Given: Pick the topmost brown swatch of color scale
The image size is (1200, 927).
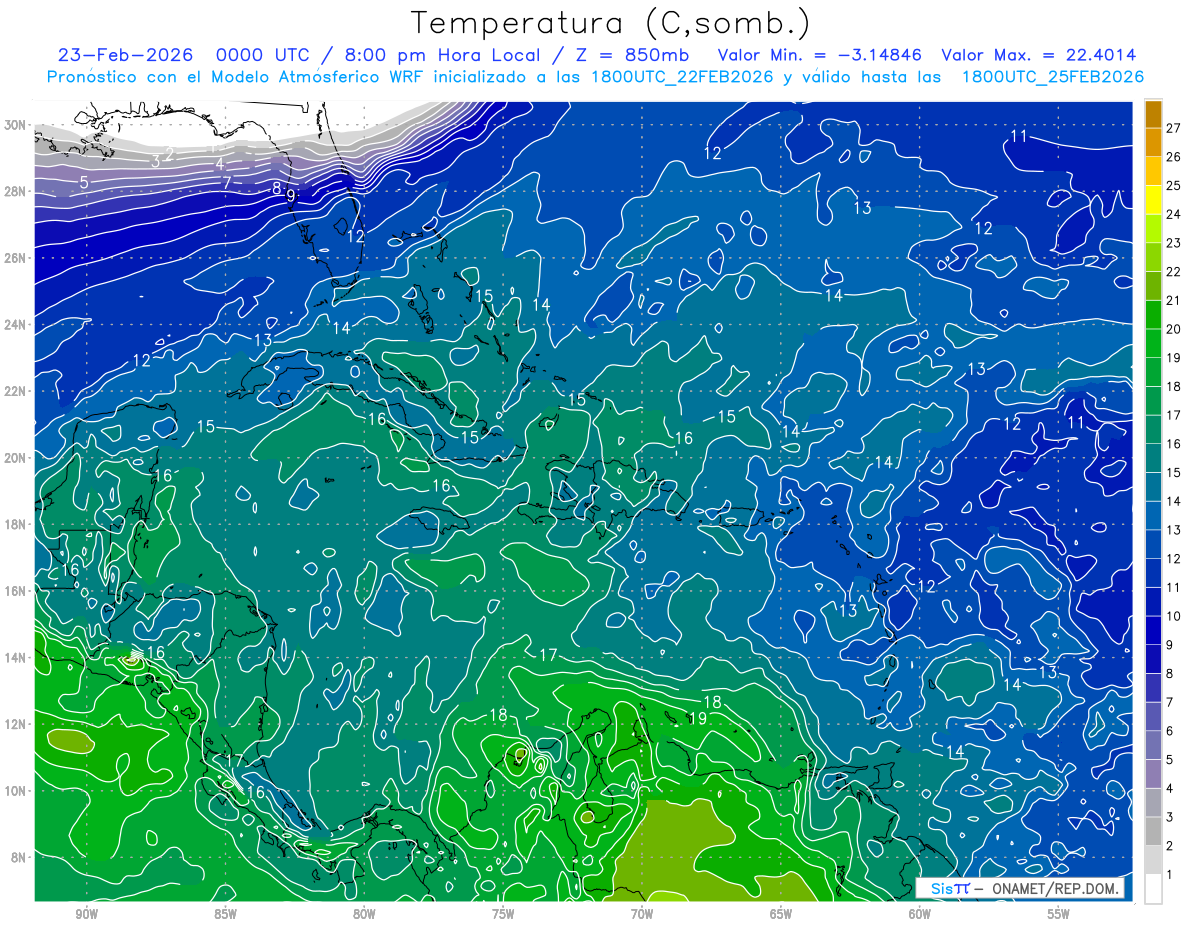Looking at the screenshot, I should [x=1153, y=114].
